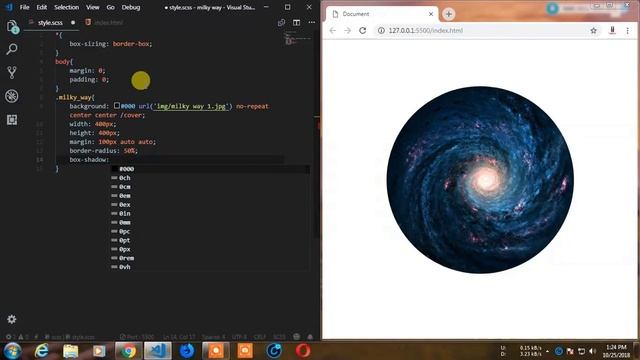Choose the 0ex suggestion
The image size is (640, 360).
pos(210,204)
